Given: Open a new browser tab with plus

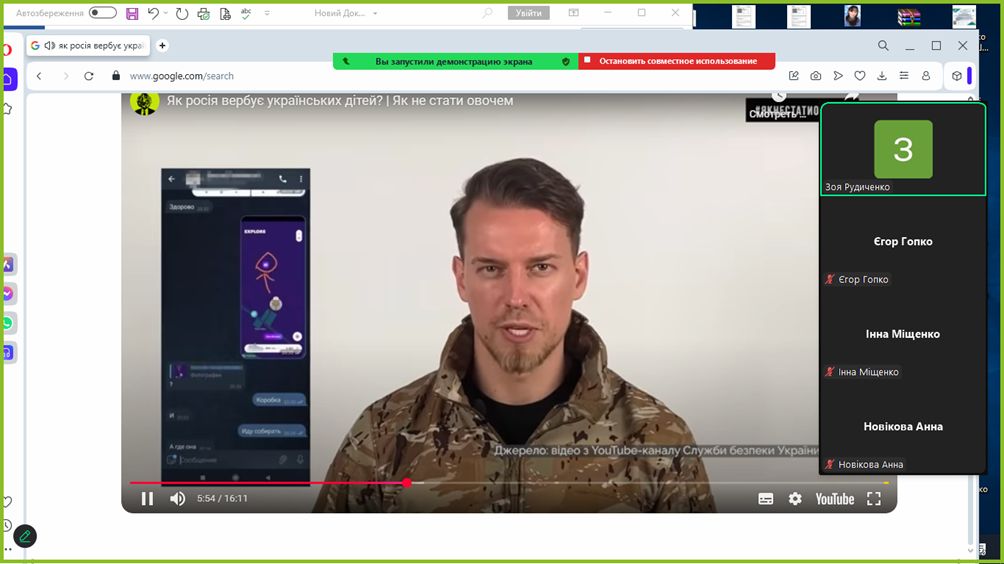Looking at the screenshot, I should coord(162,46).
